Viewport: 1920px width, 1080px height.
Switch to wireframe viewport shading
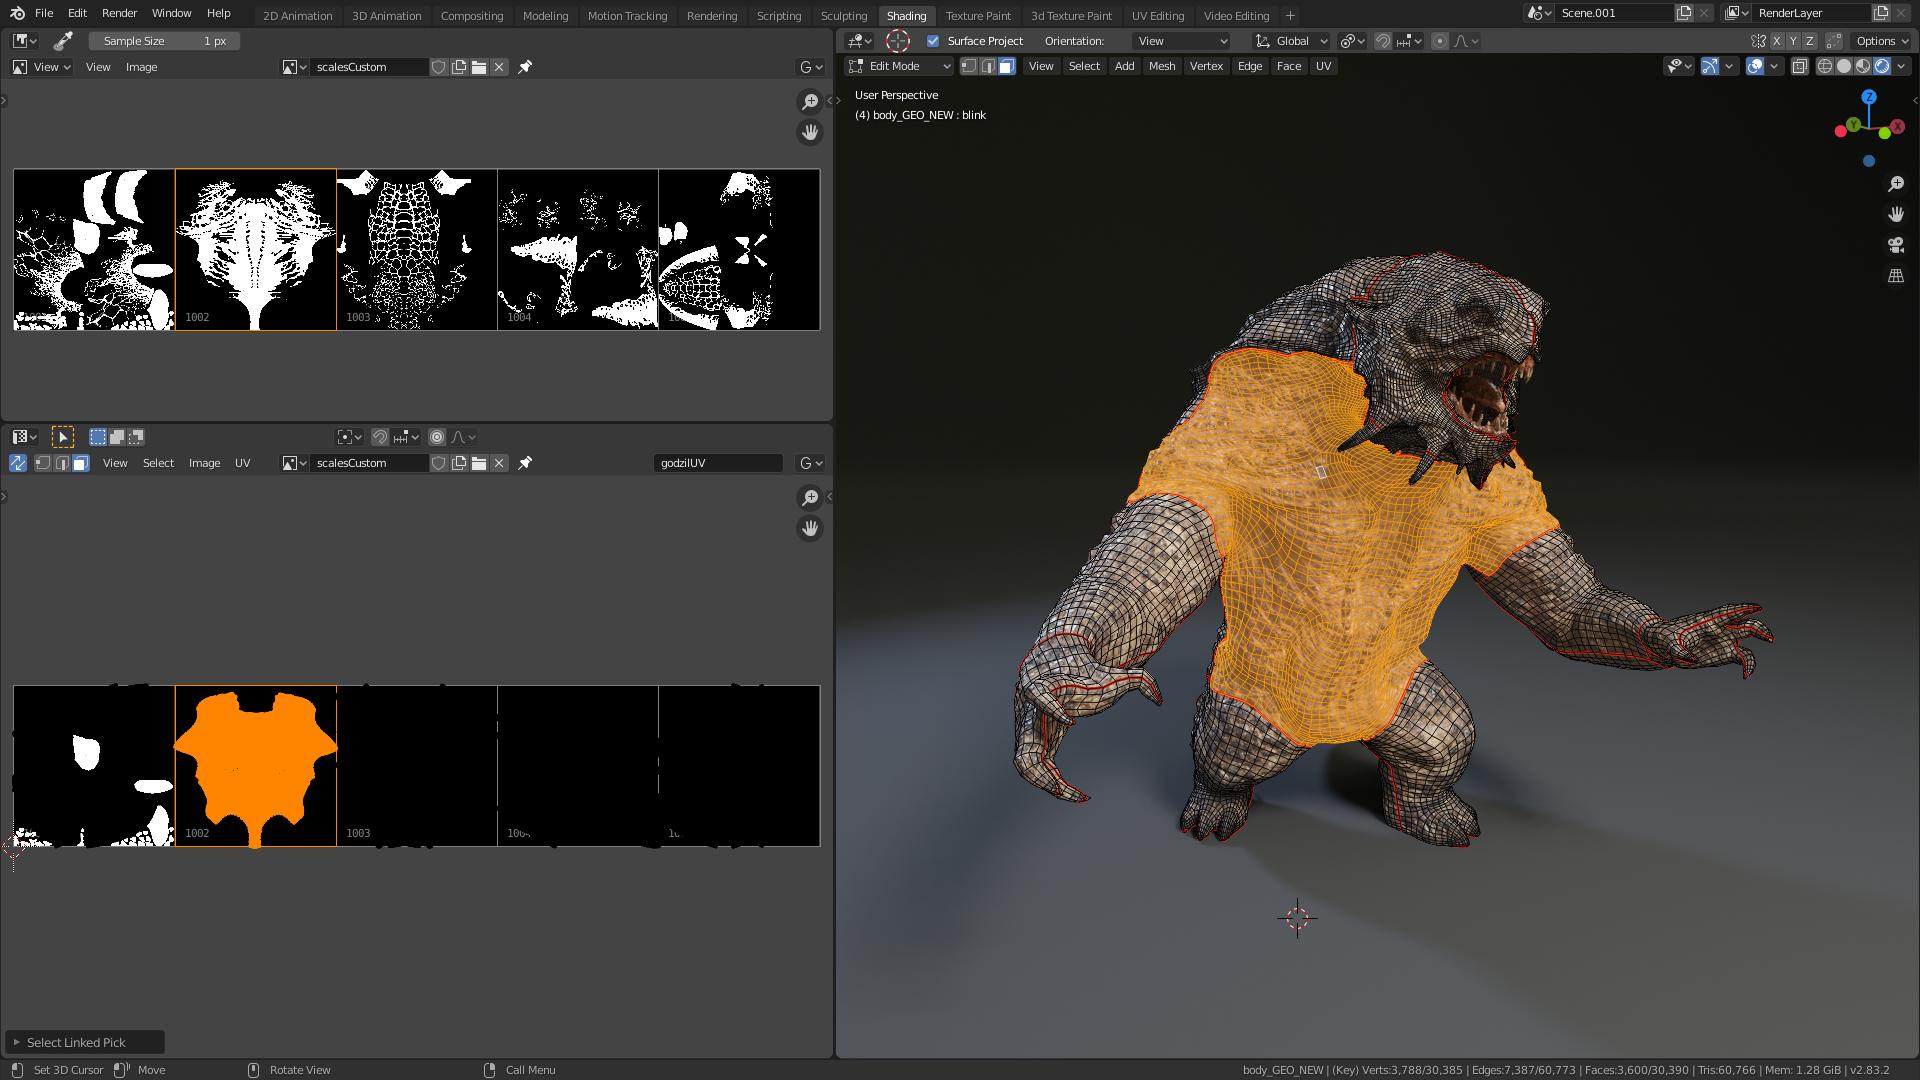click(1824, 66)
